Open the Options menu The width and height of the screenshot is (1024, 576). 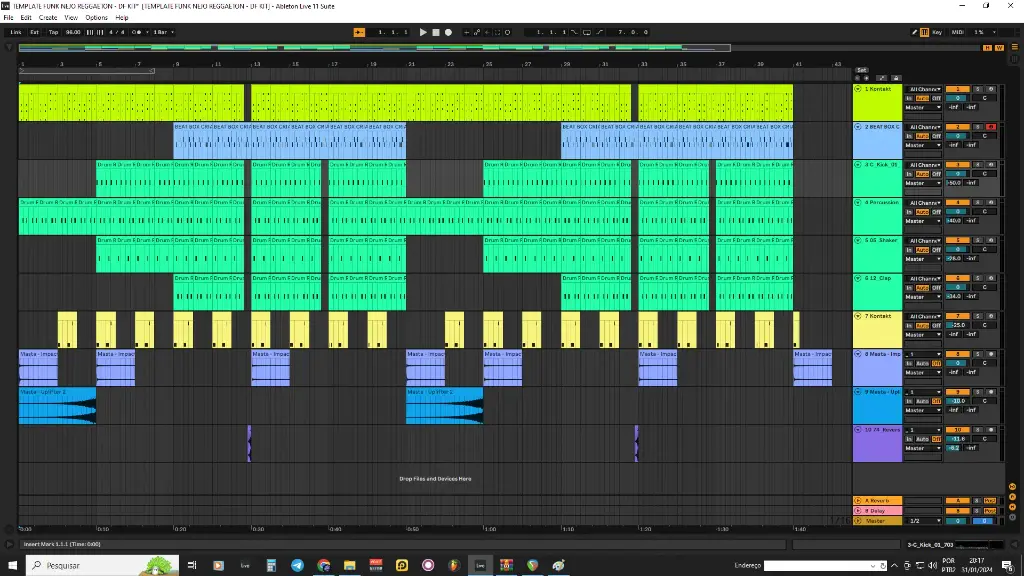pyautogui.click(x=96, y=18)
